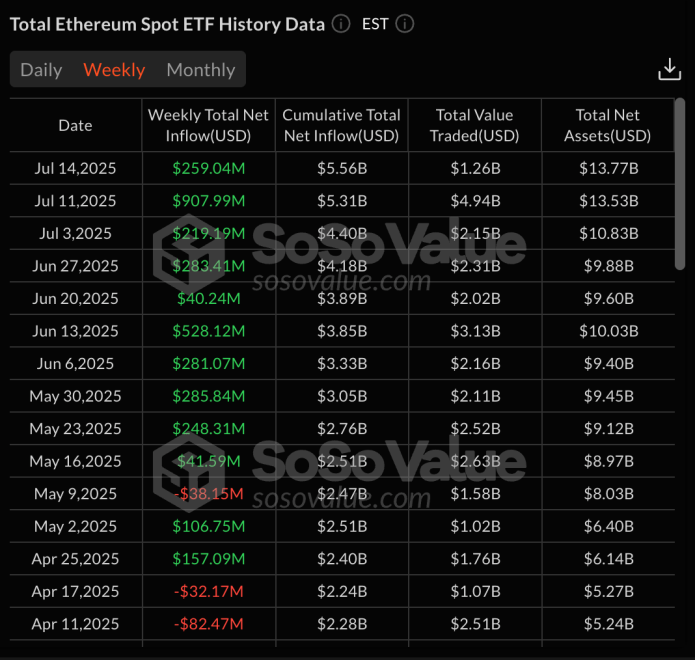Click the EST timezone label
The height and width of the screenshot is (660, 695).
point(375,24)
